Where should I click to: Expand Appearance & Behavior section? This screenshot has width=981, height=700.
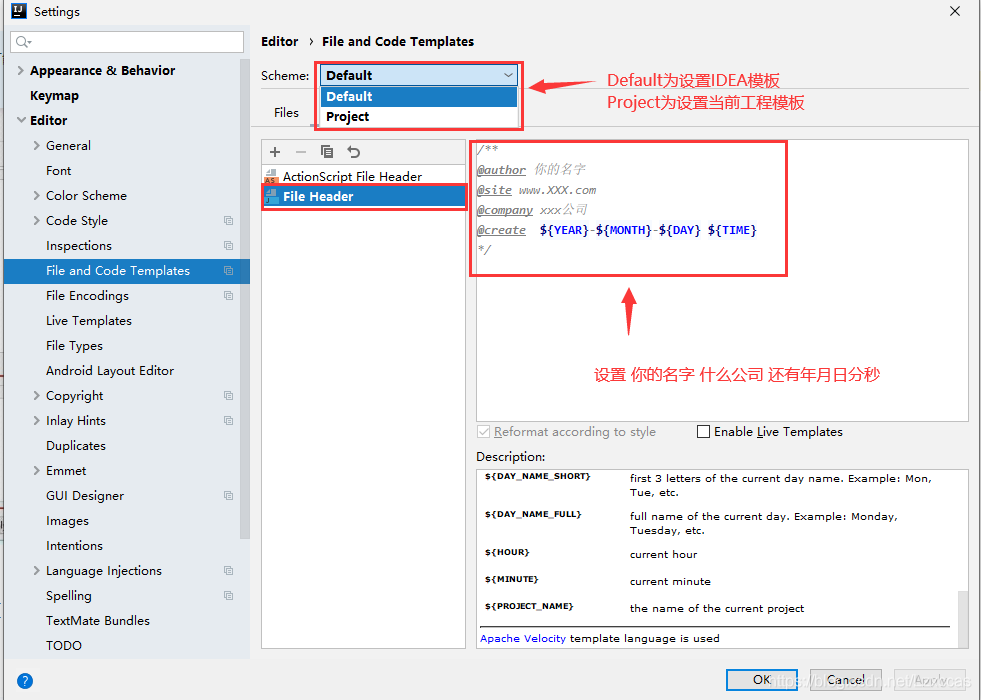[21, 70]
